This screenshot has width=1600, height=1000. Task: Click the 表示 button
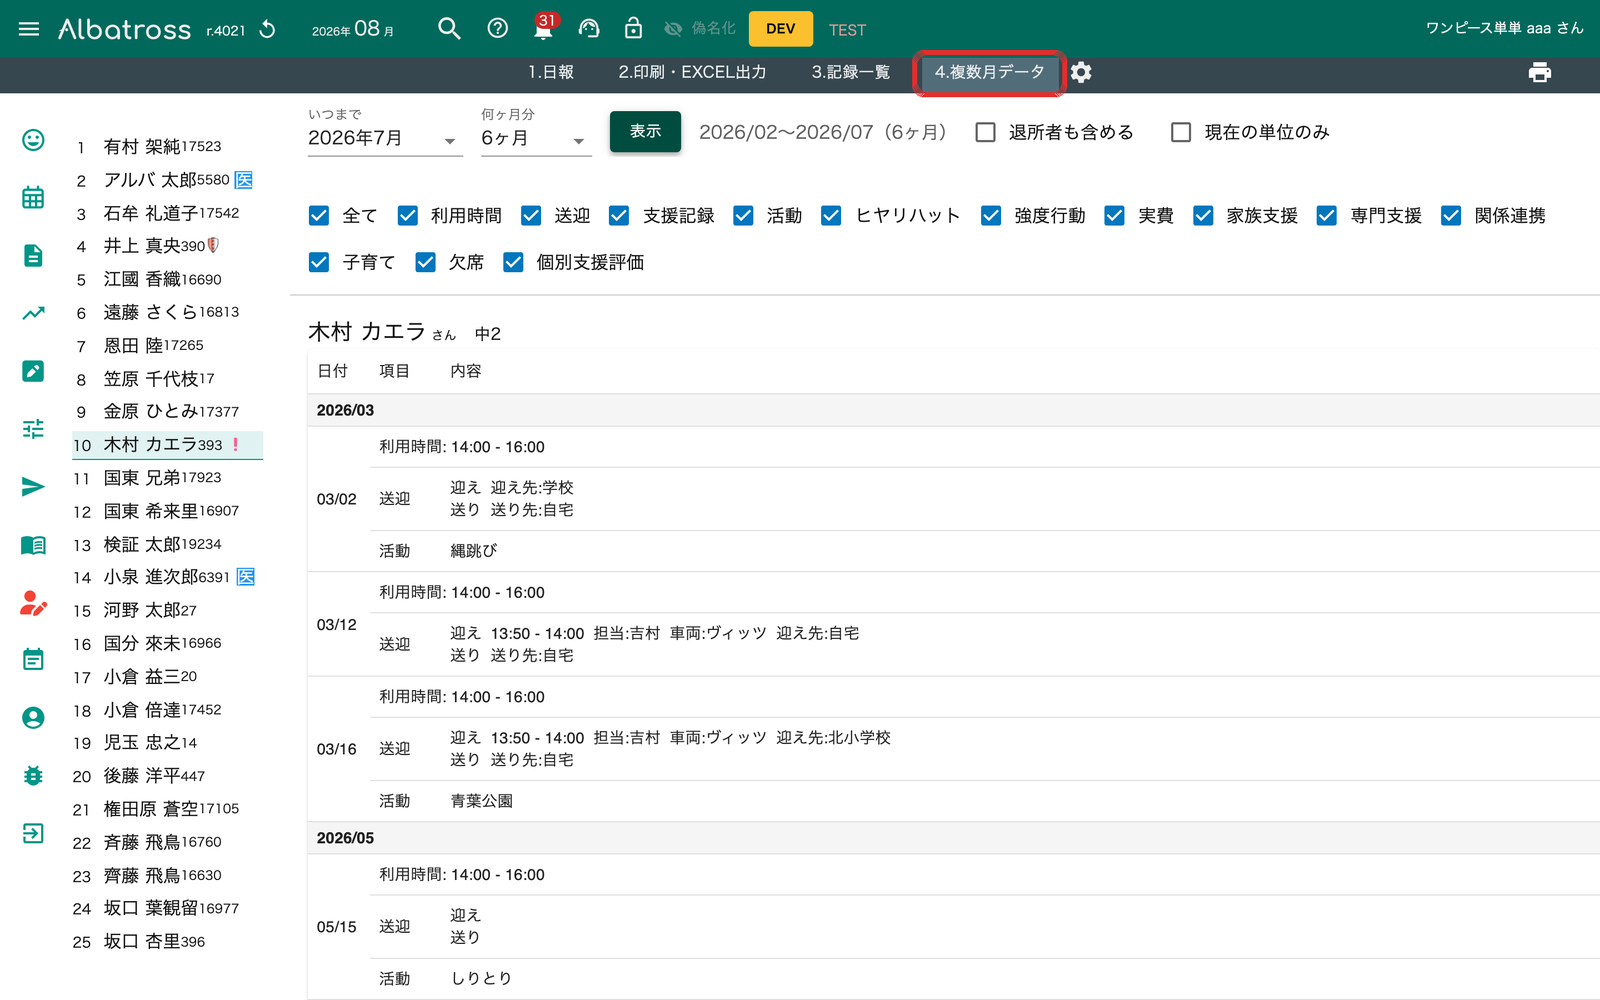click(x=645, y=131)
